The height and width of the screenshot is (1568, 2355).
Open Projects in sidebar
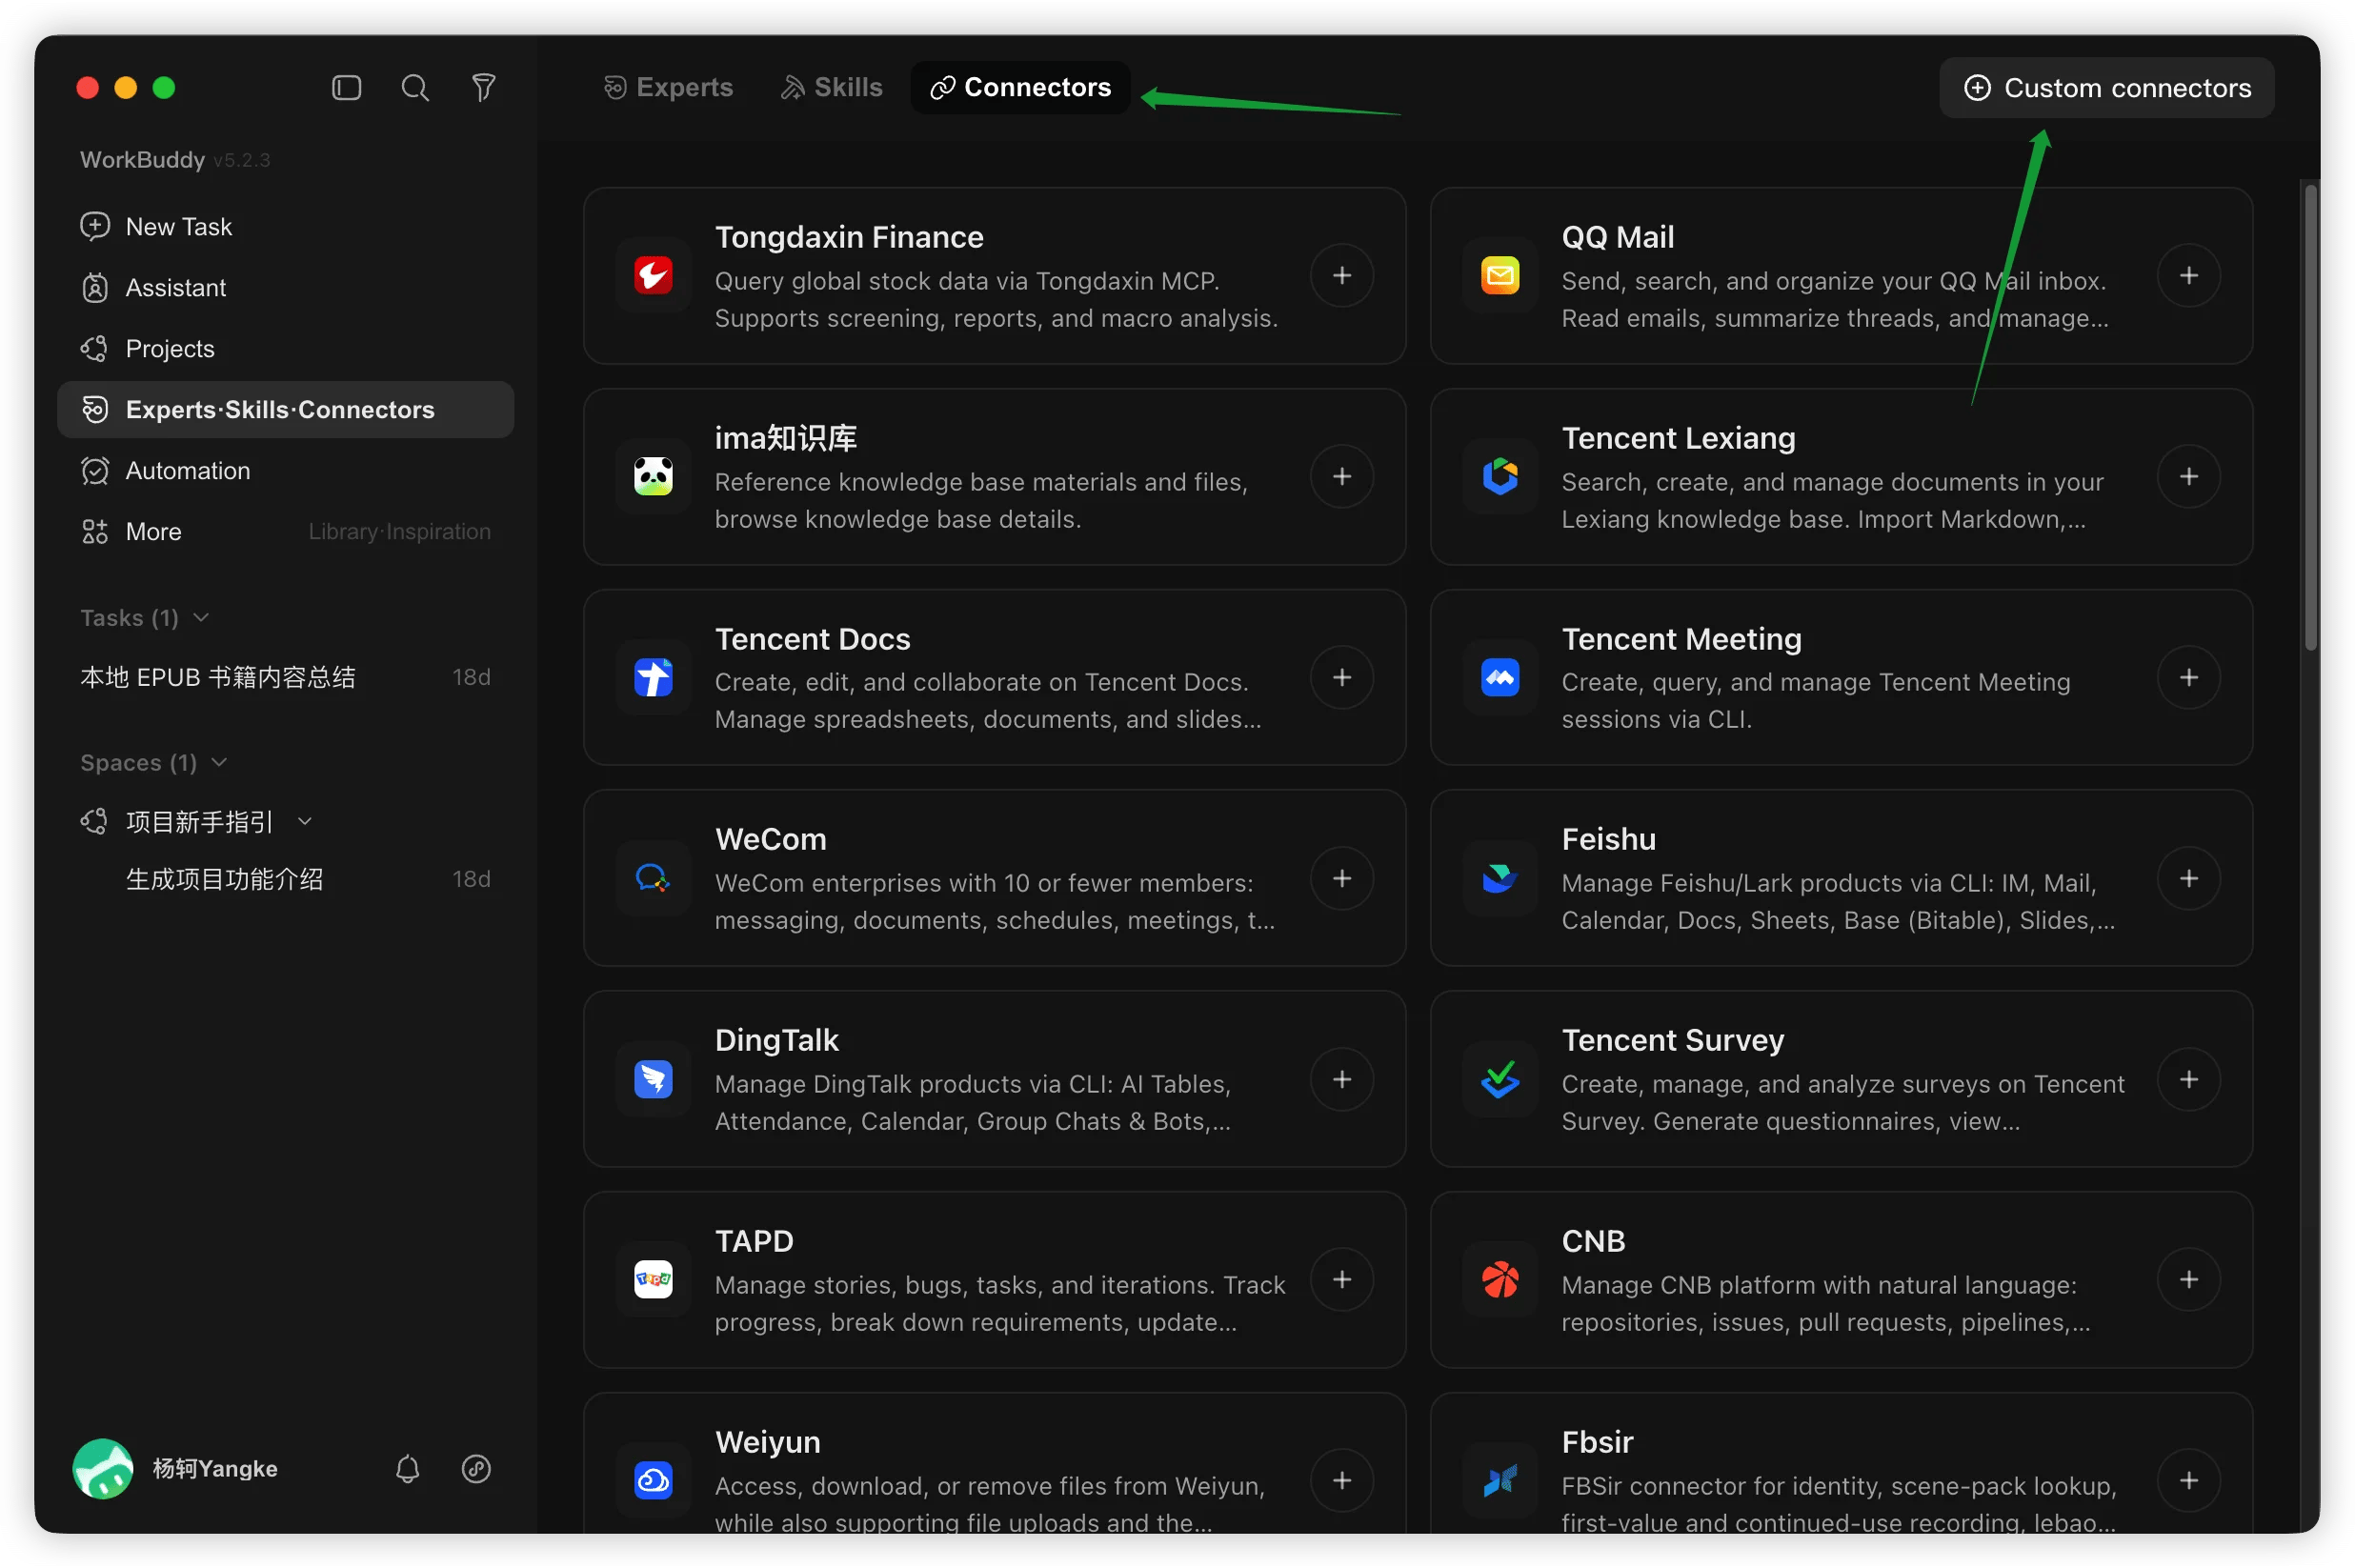pyautogui.click(x=285, y=349)
